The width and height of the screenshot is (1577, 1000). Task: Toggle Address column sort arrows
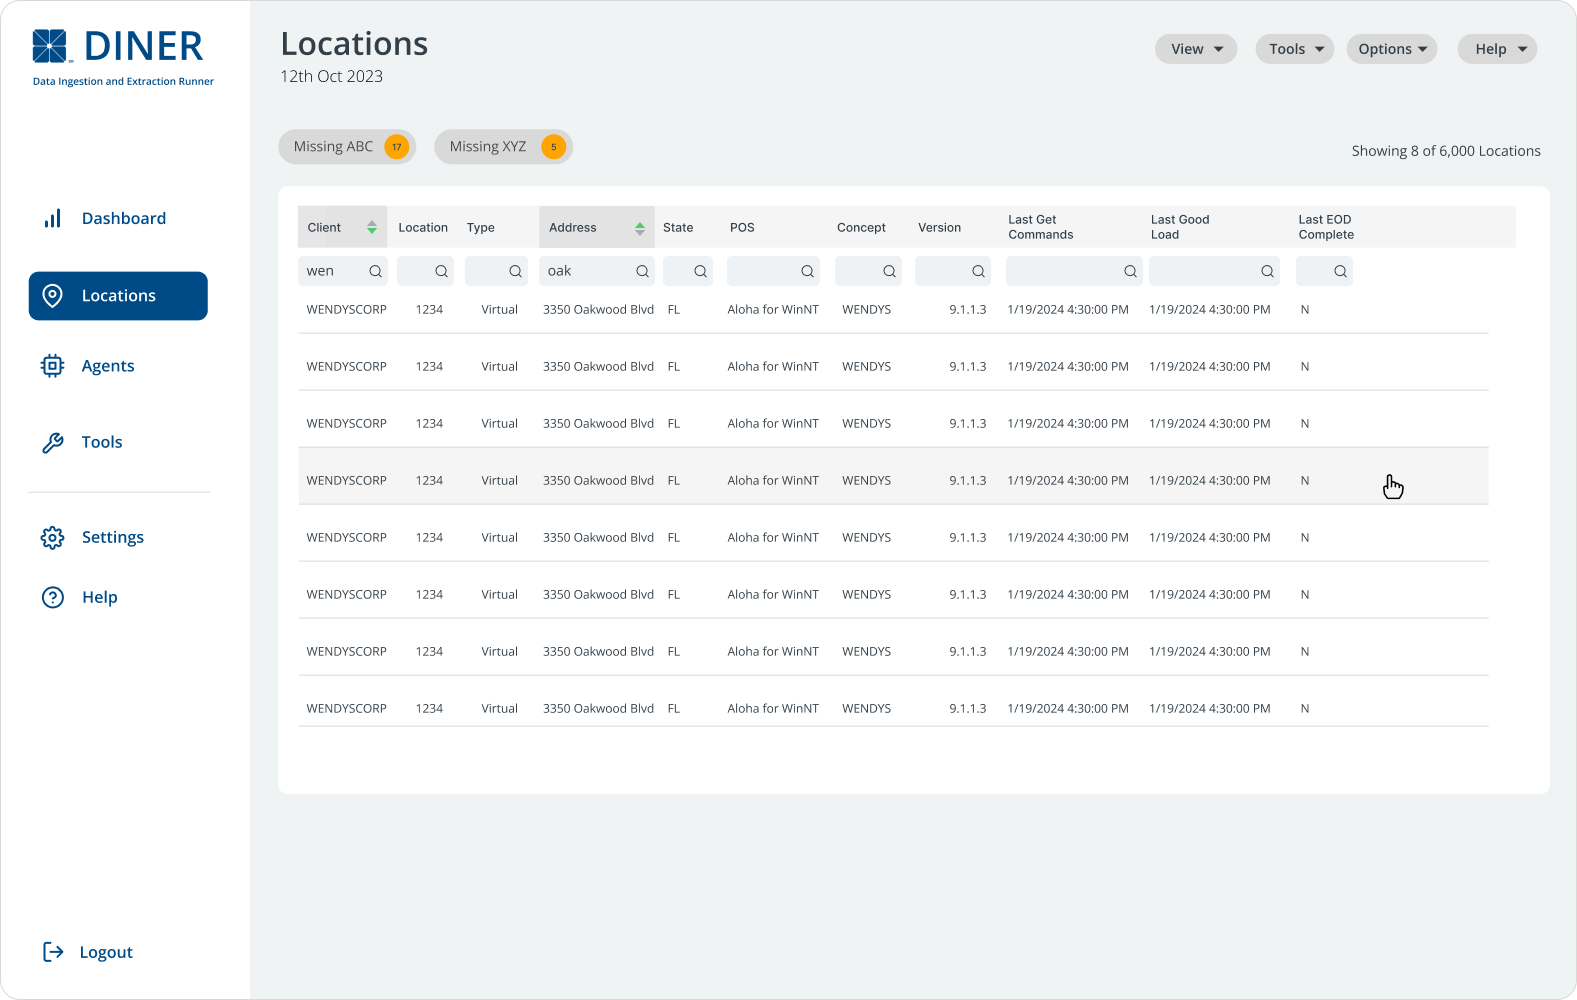[x=640, y=228]
